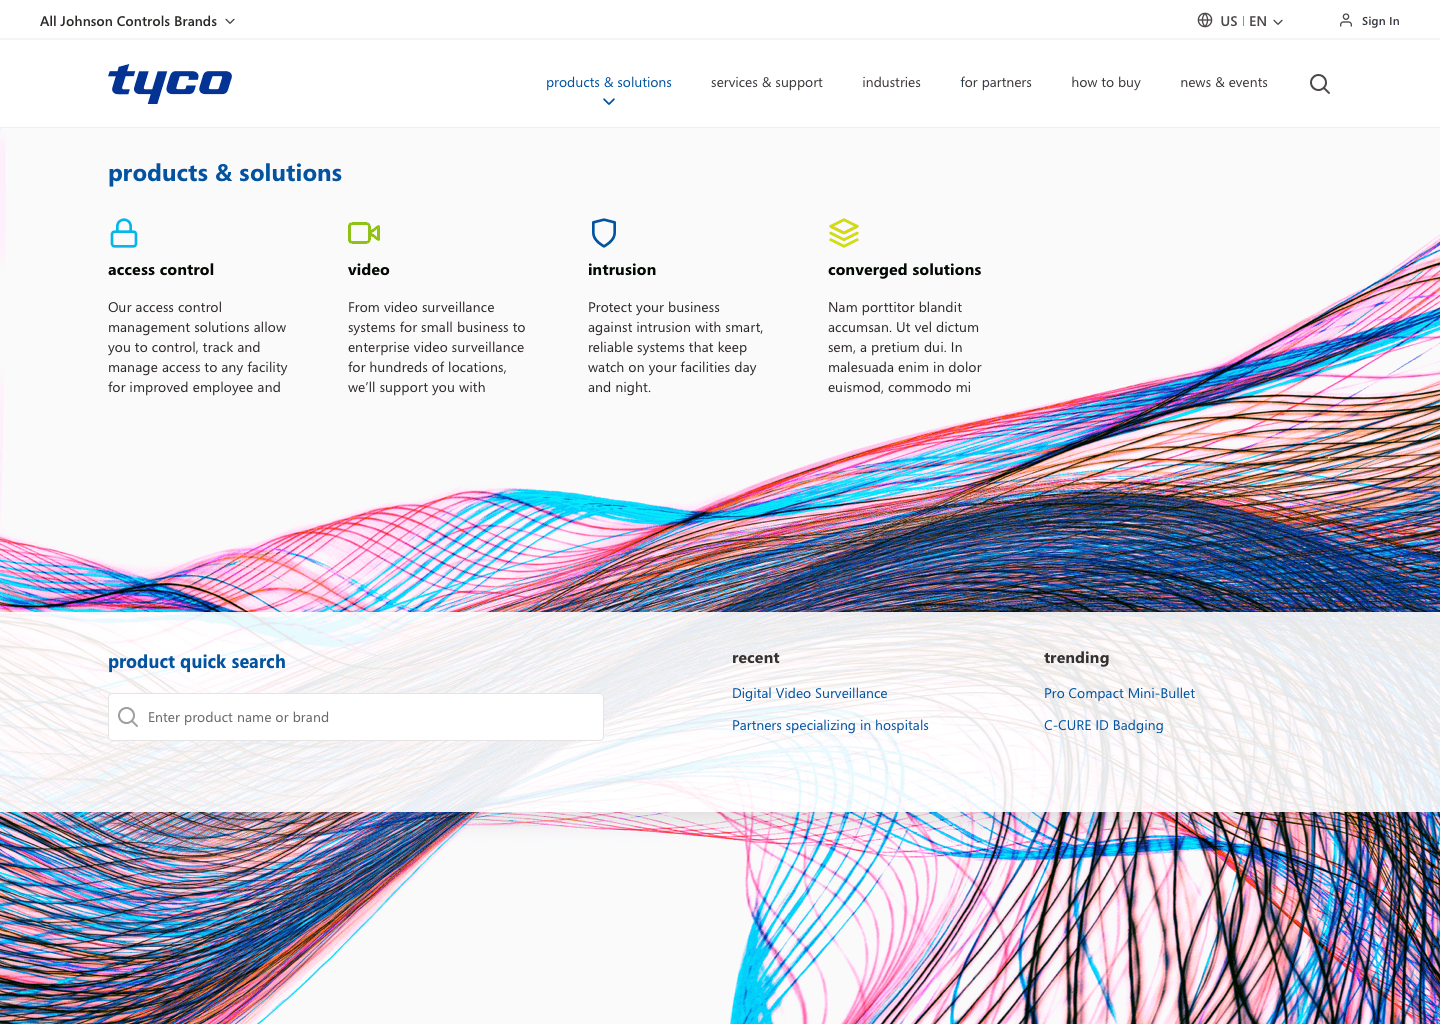Image resolution: width=1440 pixels, height=1024 pixels.
Task: Open the search magnifier in header
Action: click(x=1320, y=84)
